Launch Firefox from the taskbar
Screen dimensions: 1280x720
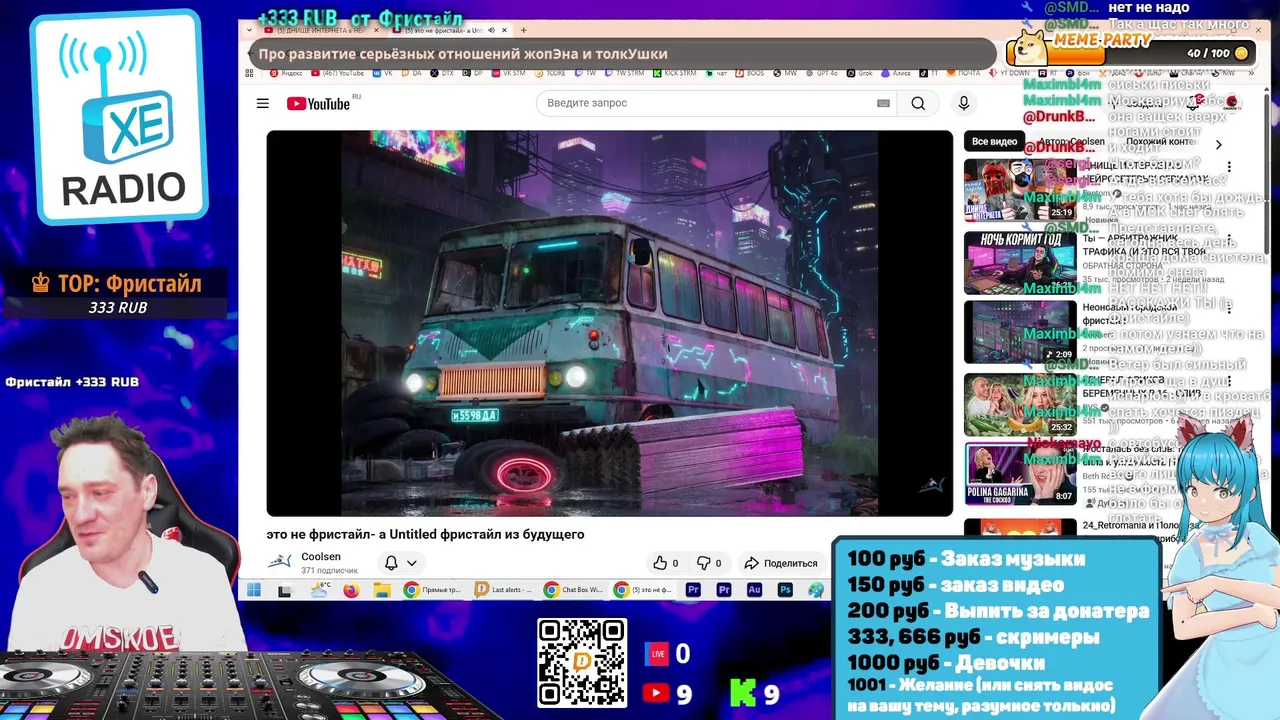(x=351, y=590)
